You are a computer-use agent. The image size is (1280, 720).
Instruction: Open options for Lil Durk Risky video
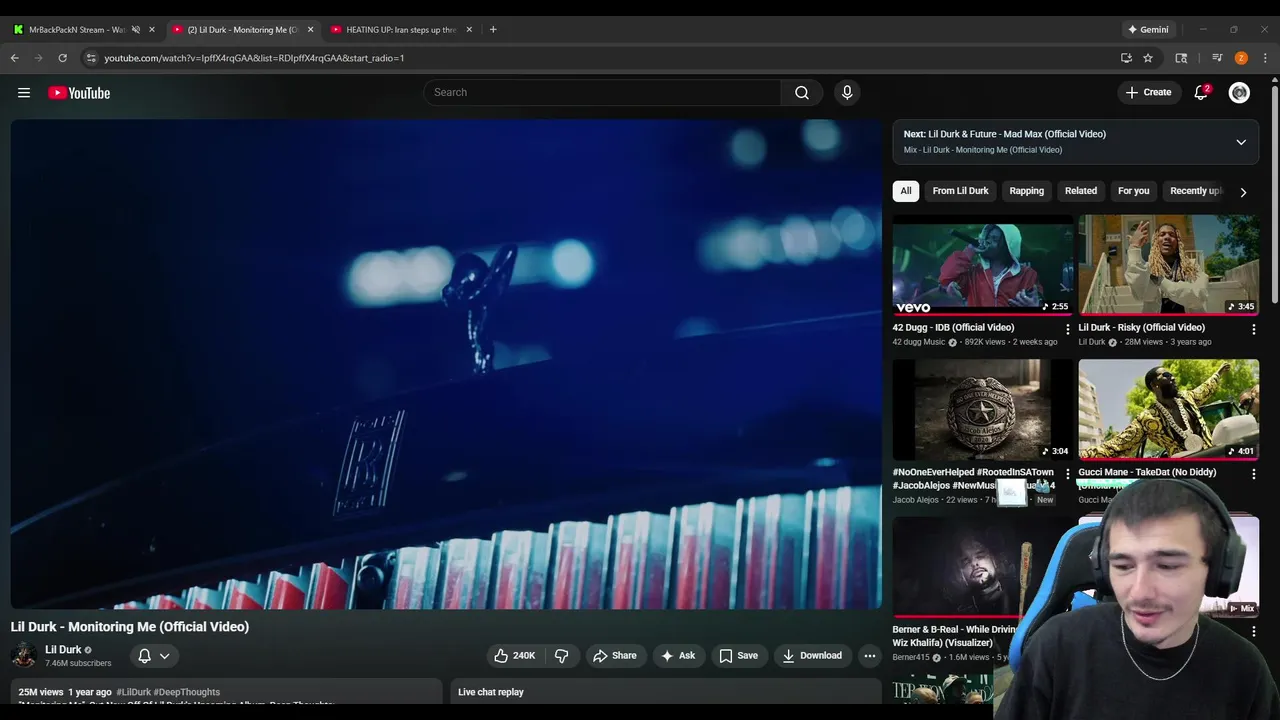tap(1253, 329)
